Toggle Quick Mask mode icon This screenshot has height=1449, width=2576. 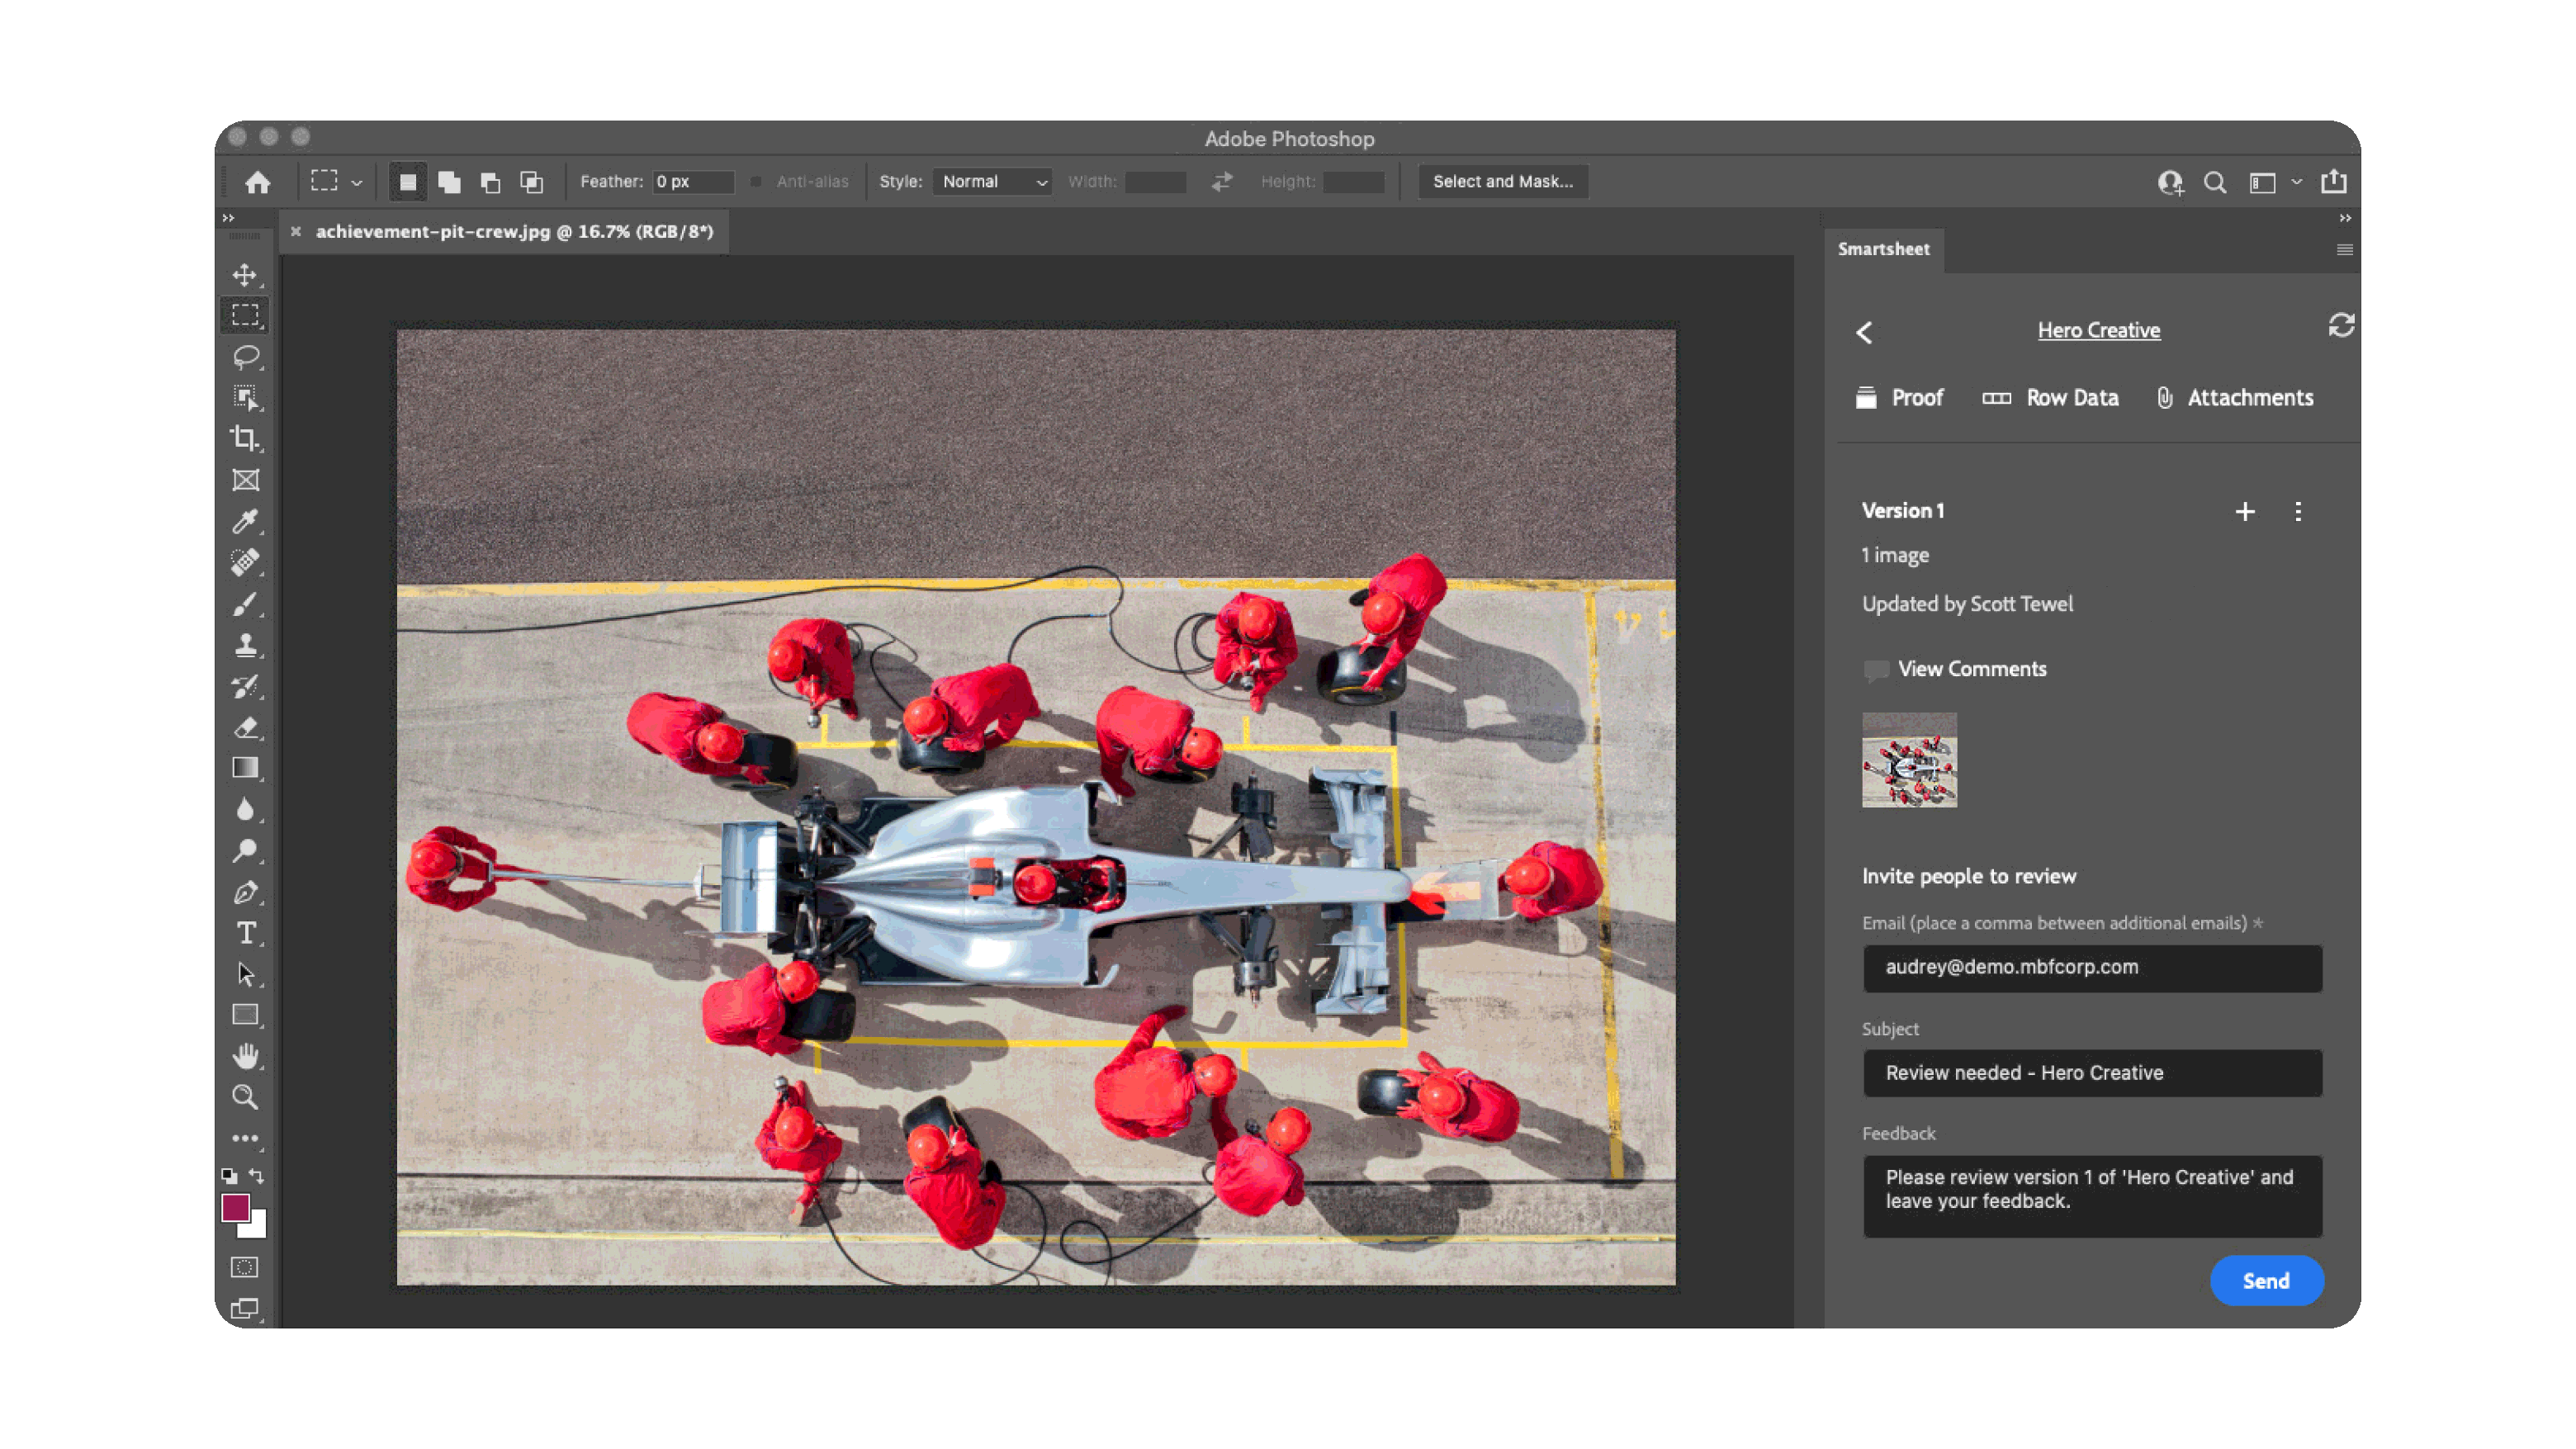pos(245,1267)
